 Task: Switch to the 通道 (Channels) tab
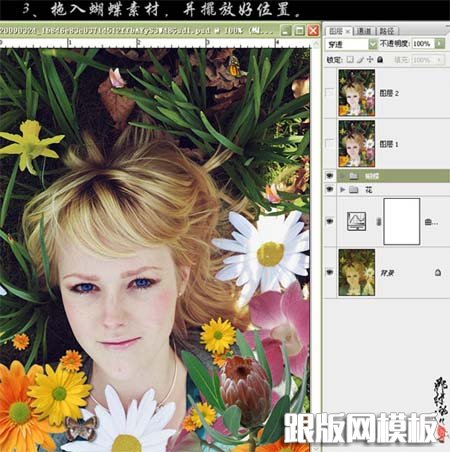(364, 31)
